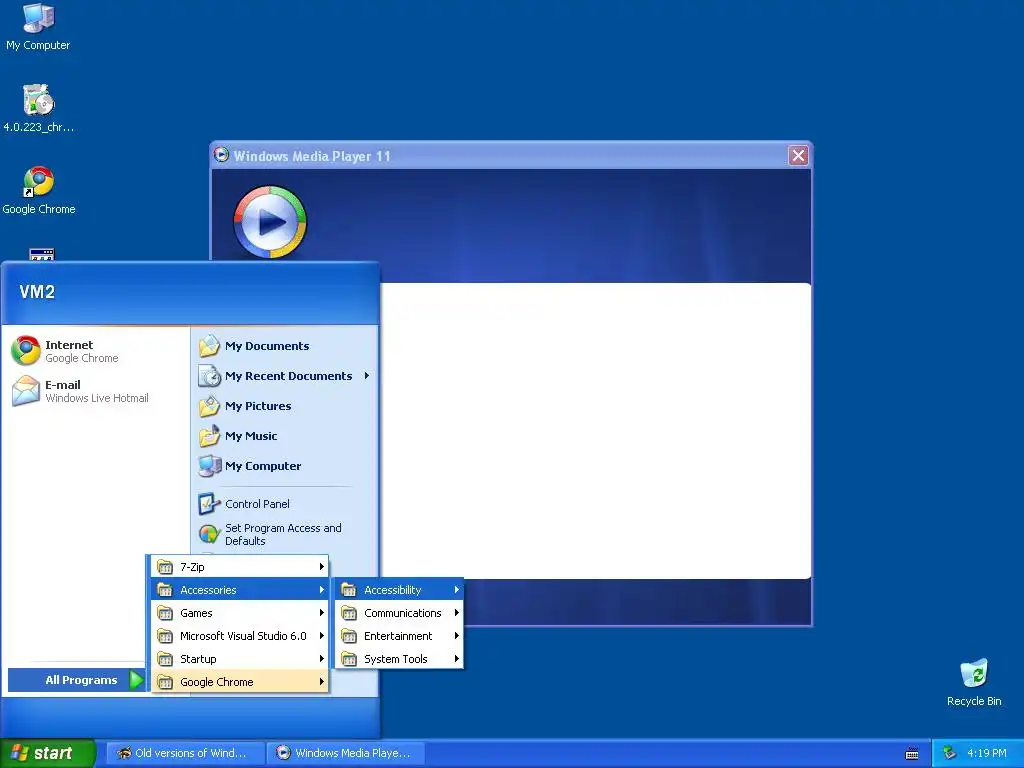Image resolution: width=1024 pixels, height=768 pixels.
Task: Expand Communications submenu arrow
Action: point(456,613)
